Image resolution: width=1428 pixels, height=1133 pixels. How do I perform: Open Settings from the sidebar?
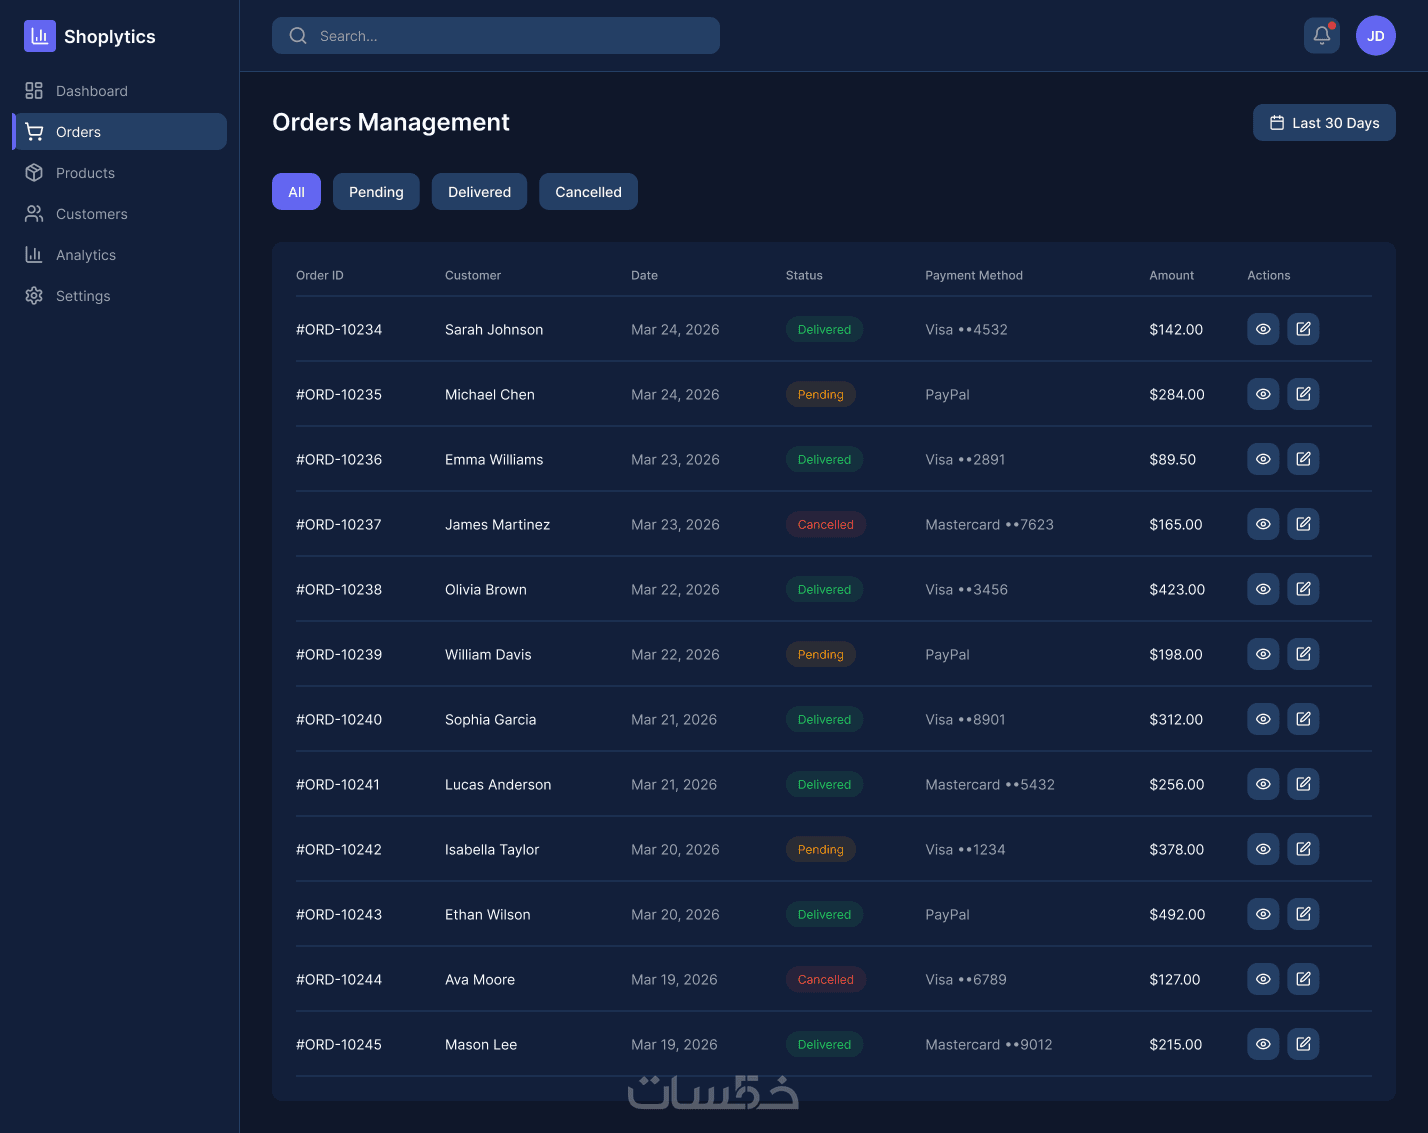120,296
